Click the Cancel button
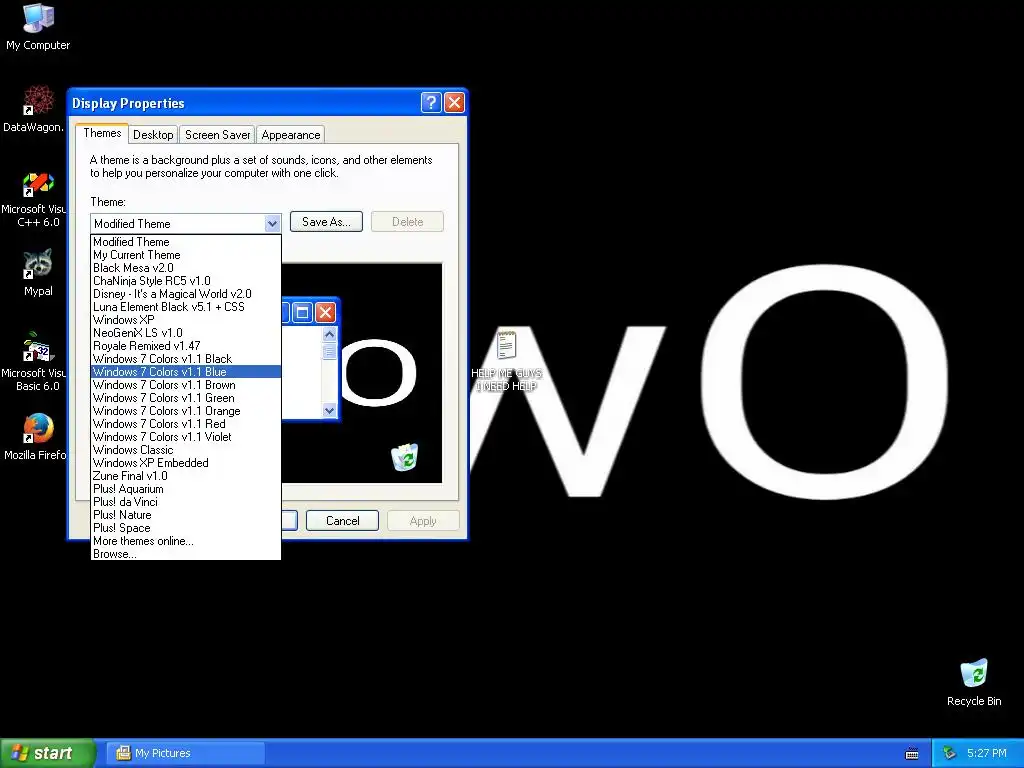The width and height of the screenshot is (1024, 768). pos(342,520)
